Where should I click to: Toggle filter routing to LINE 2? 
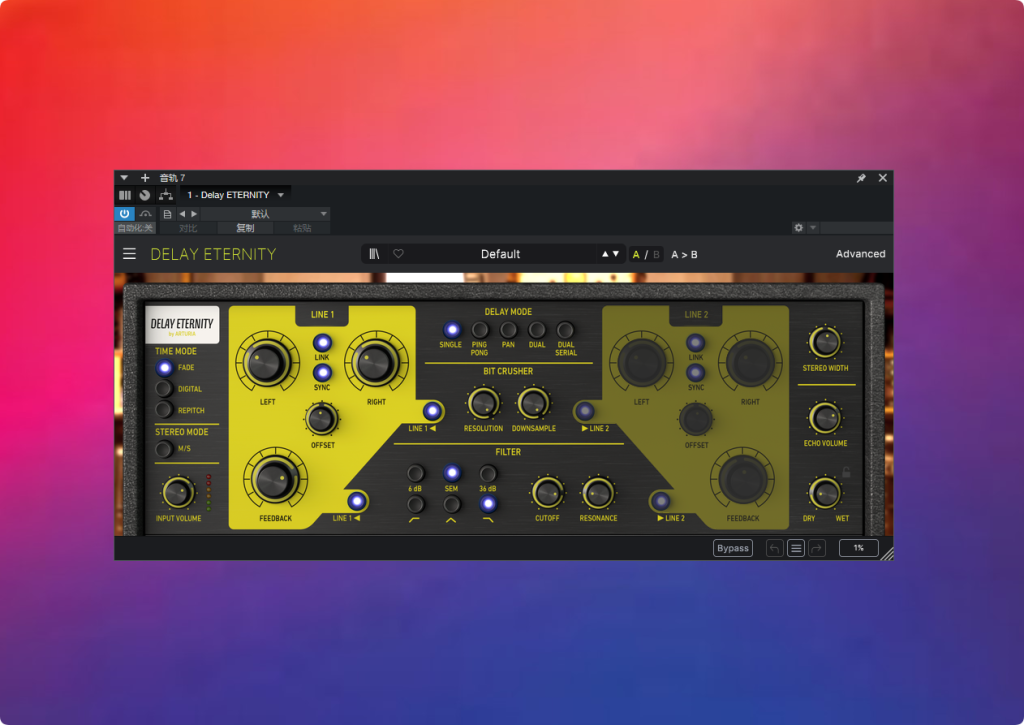(x=661, y=501)
